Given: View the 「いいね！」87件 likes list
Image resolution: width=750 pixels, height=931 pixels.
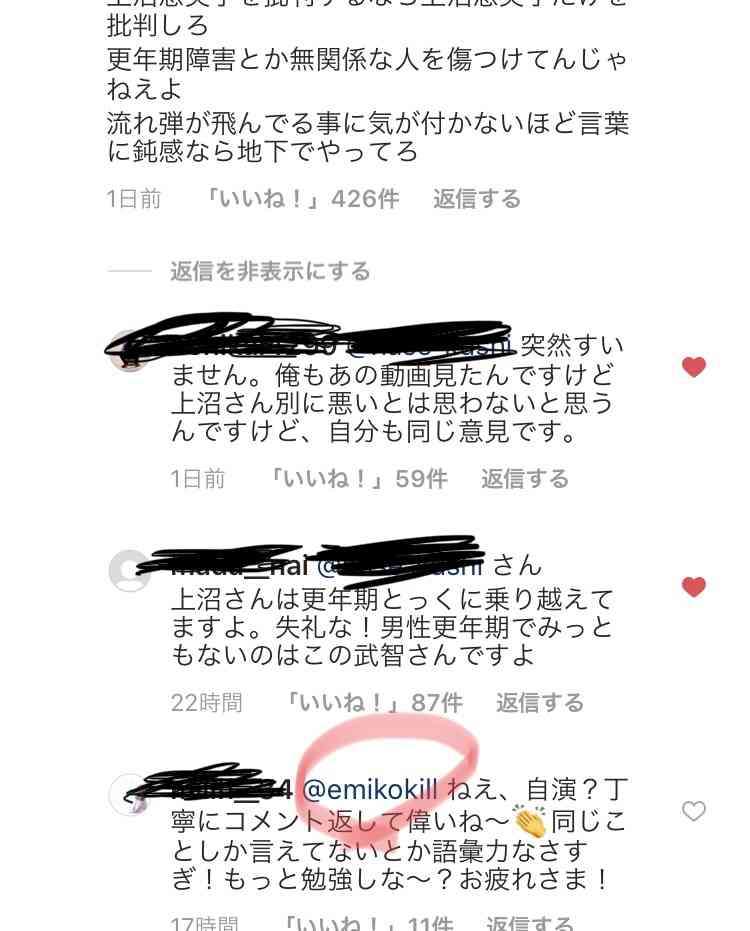Looking at the screenshot, I should pyautogui.click(x=374, y=702).
